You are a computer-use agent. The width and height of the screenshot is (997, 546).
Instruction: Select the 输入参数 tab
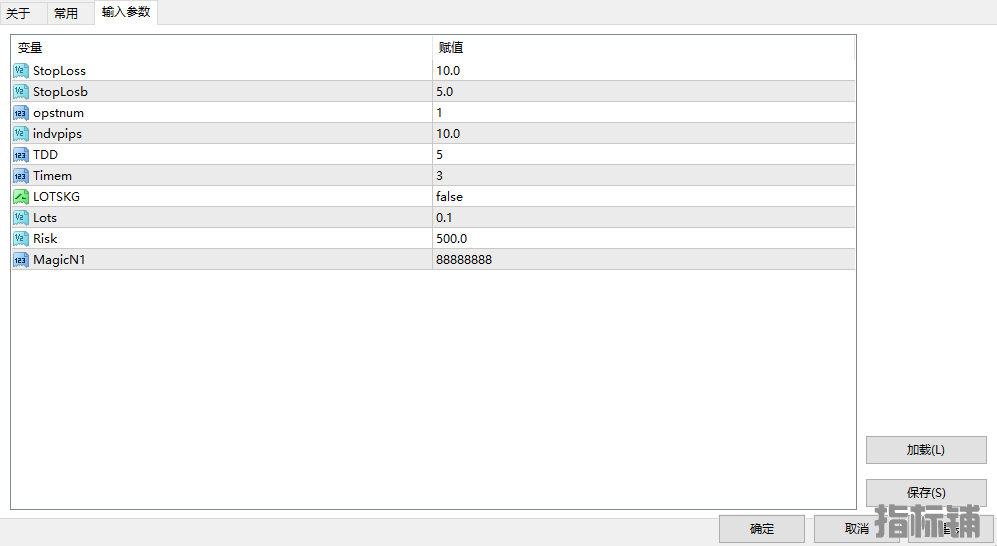126,13
